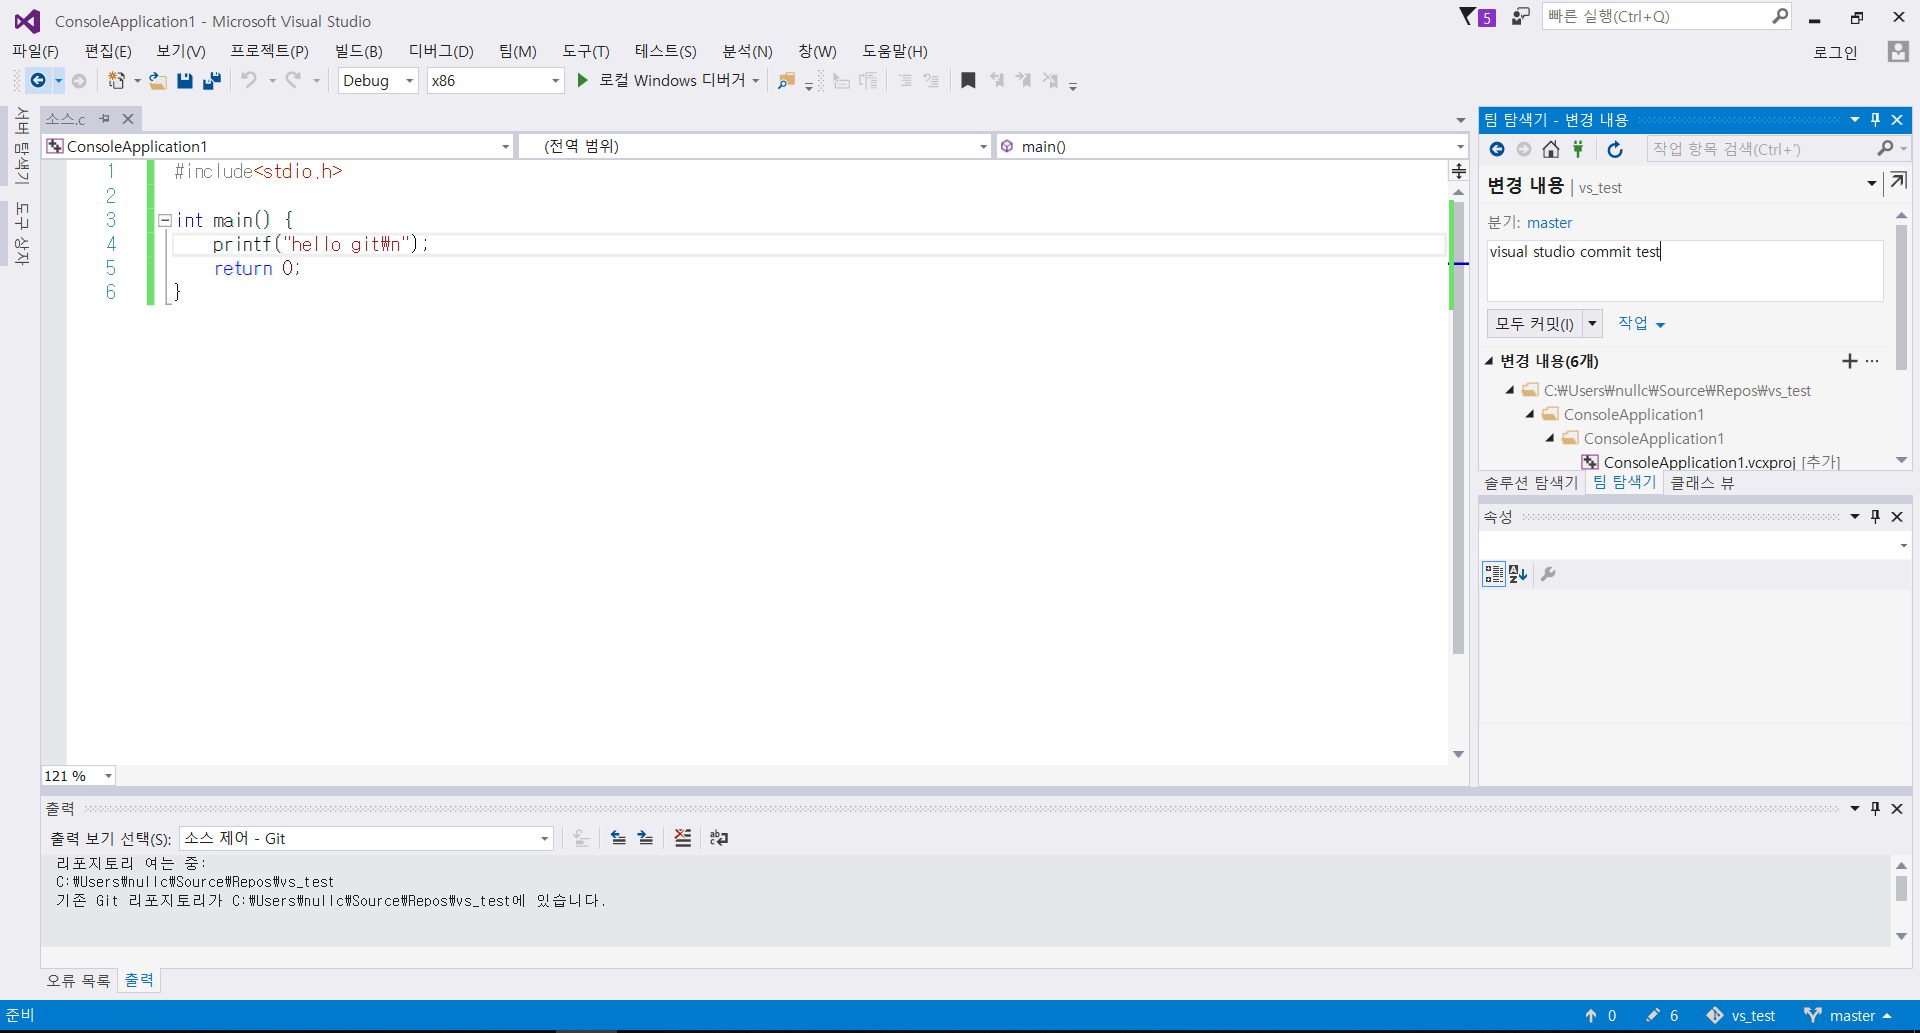Click the Undo arrow icon

tap(249, 80)
